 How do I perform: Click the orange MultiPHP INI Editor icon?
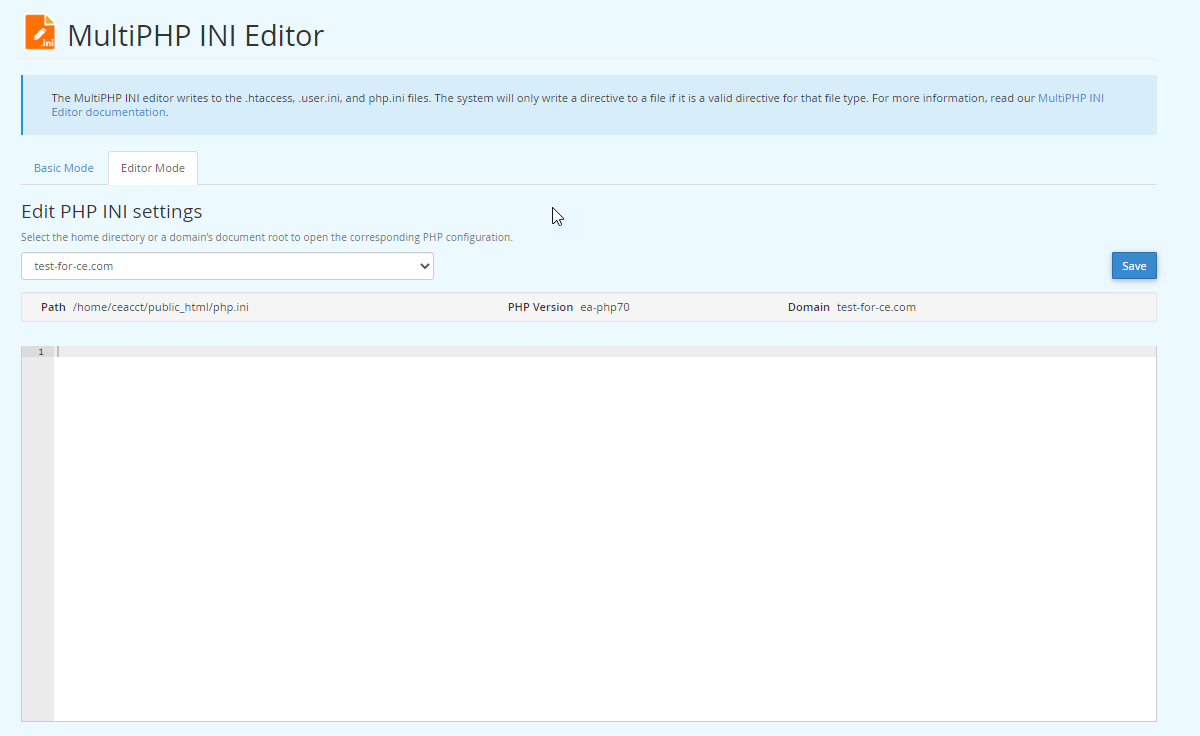point(40,33)
